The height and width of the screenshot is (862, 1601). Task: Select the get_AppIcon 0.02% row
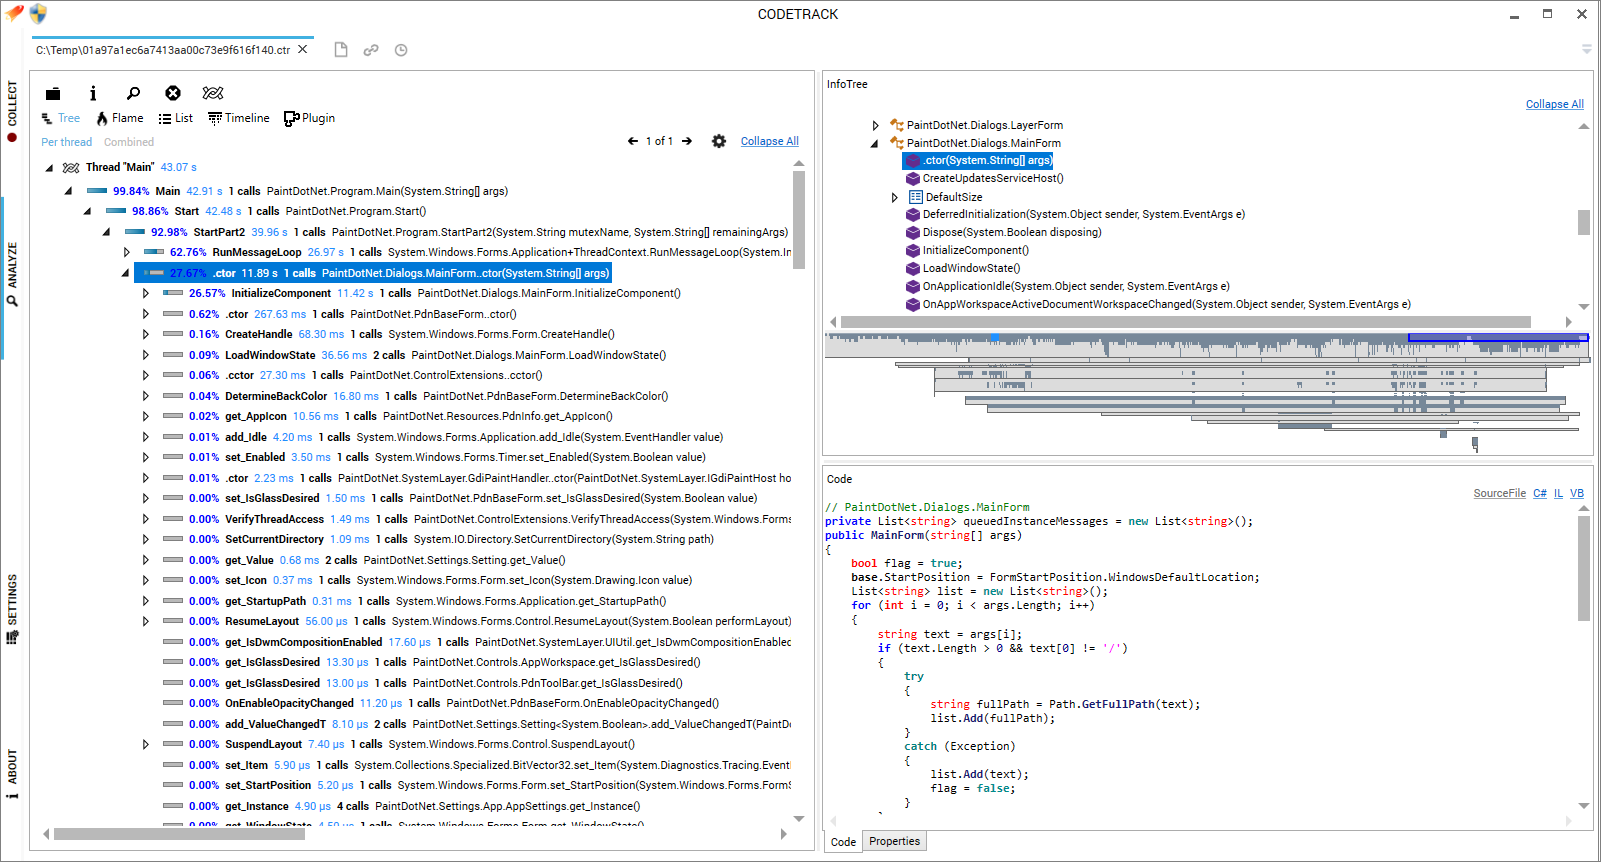click(x=387, y=416)
